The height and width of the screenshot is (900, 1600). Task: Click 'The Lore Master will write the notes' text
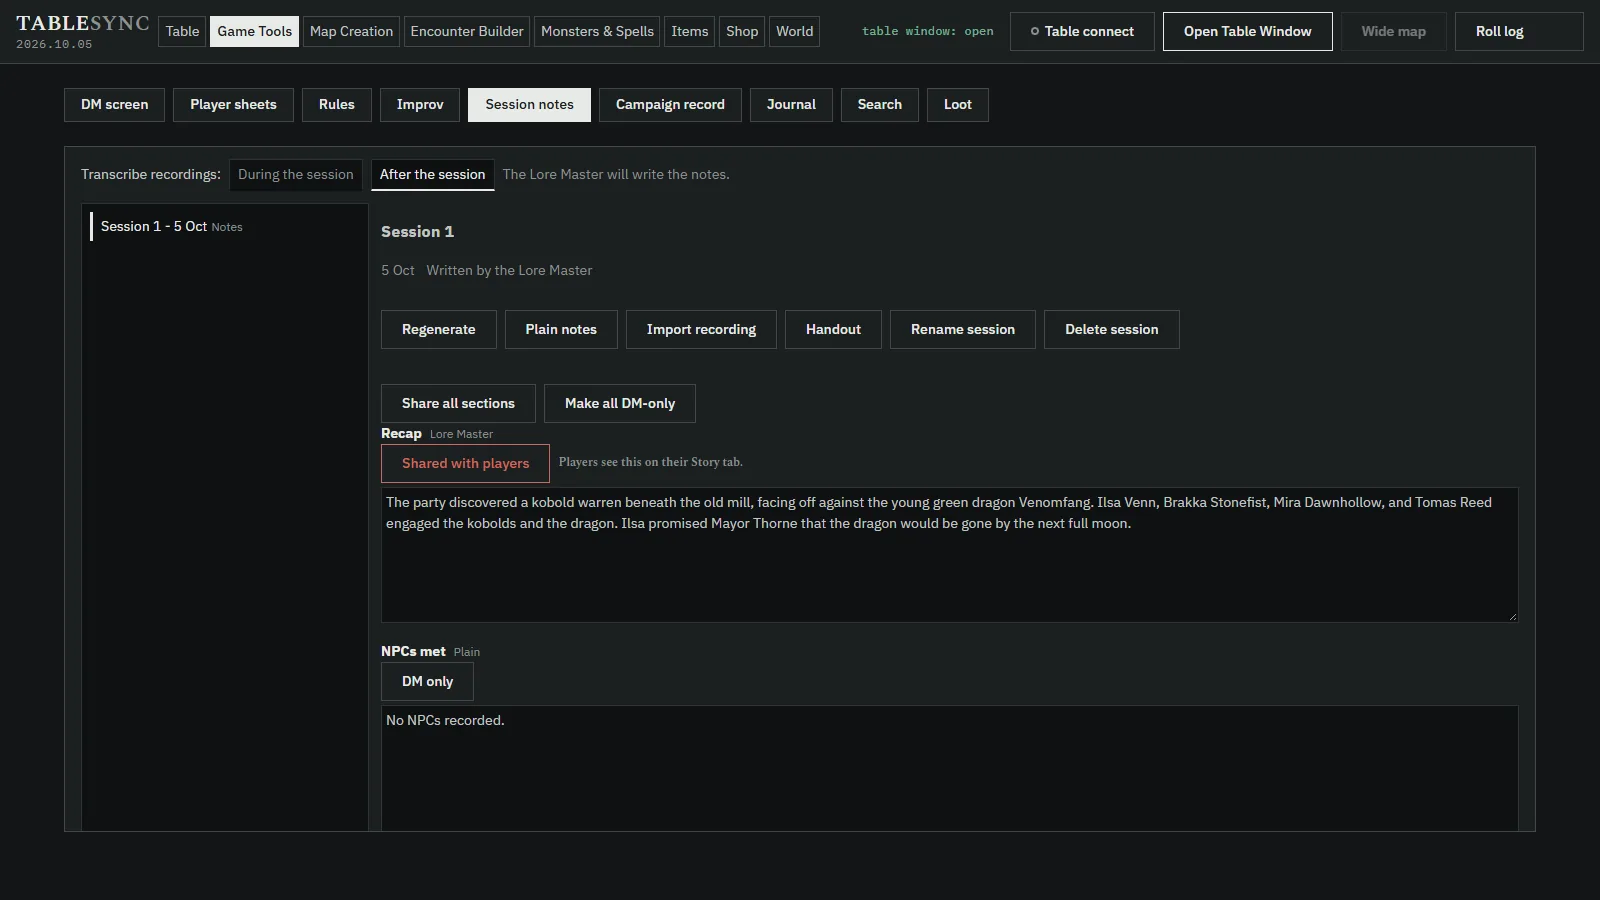point(616,174)
